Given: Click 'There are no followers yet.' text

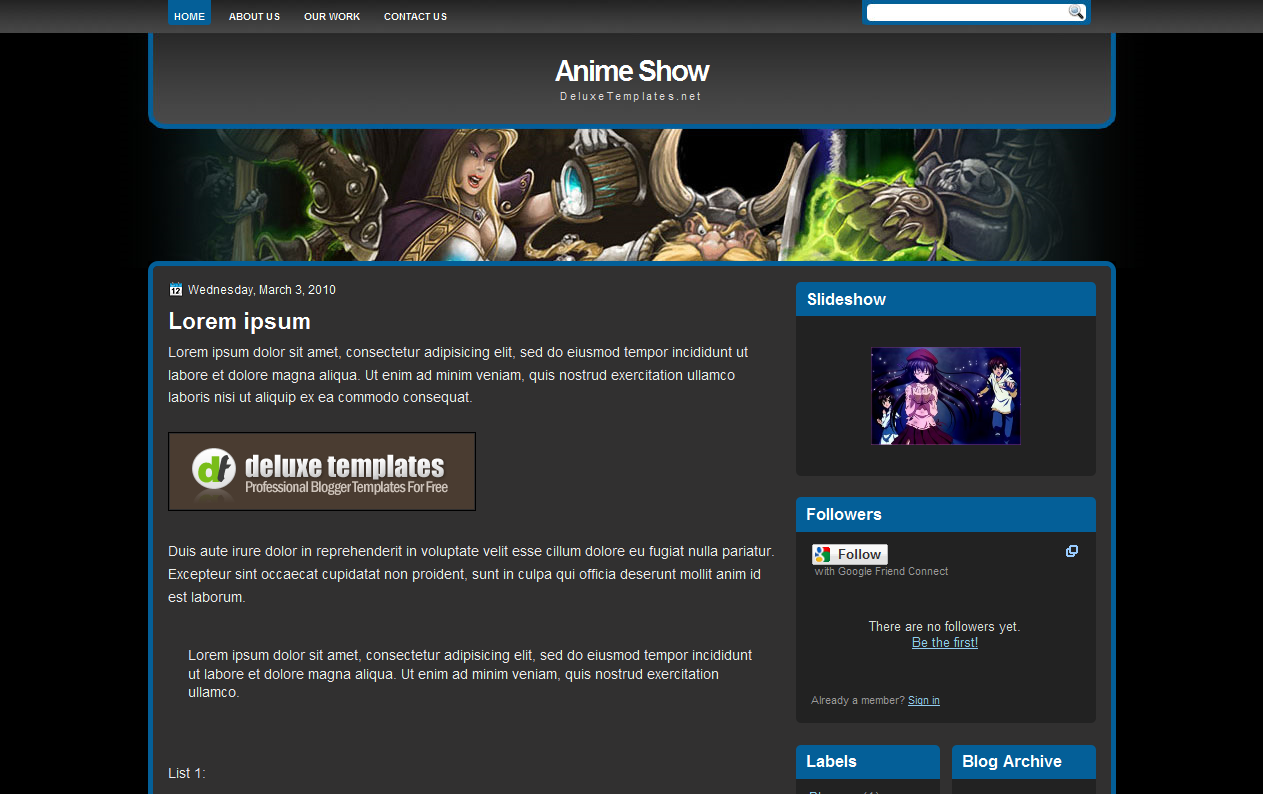Looking at the screenshot, I should coord(945,627).
